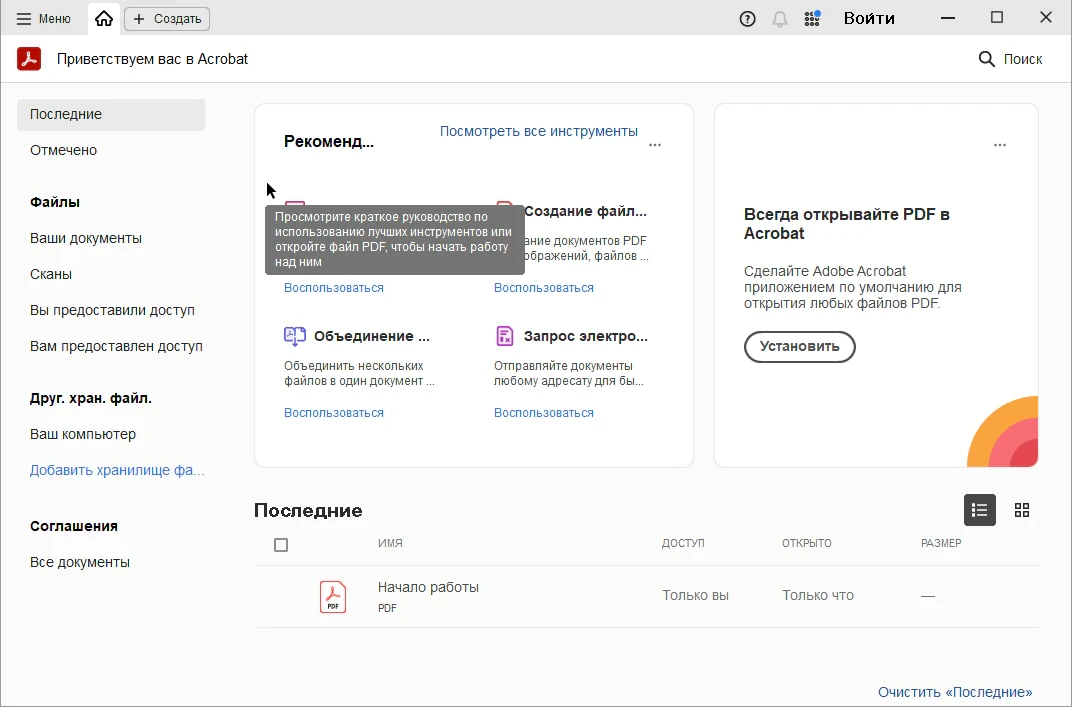The image size is (1072, 707).
Task: Click the ОТКРЫТО column header
Action: (x=807, y=543)
